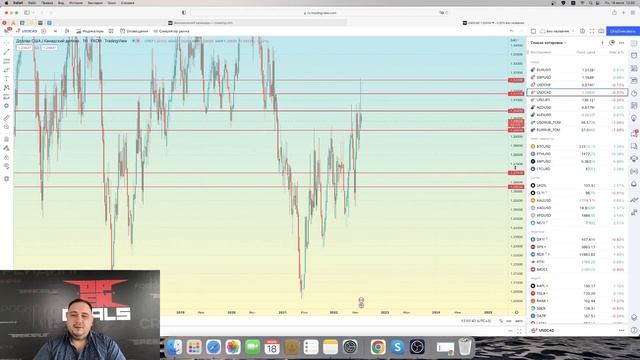
Task: Open layout selection square icon
Action: pos(533,31)
